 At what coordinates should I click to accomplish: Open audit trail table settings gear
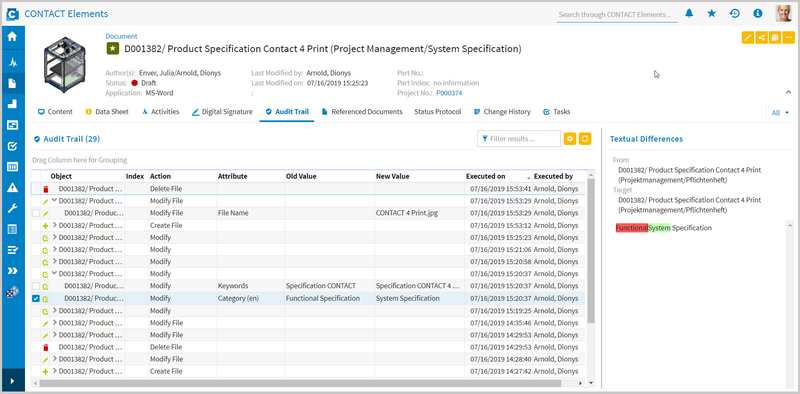point(570,139)
